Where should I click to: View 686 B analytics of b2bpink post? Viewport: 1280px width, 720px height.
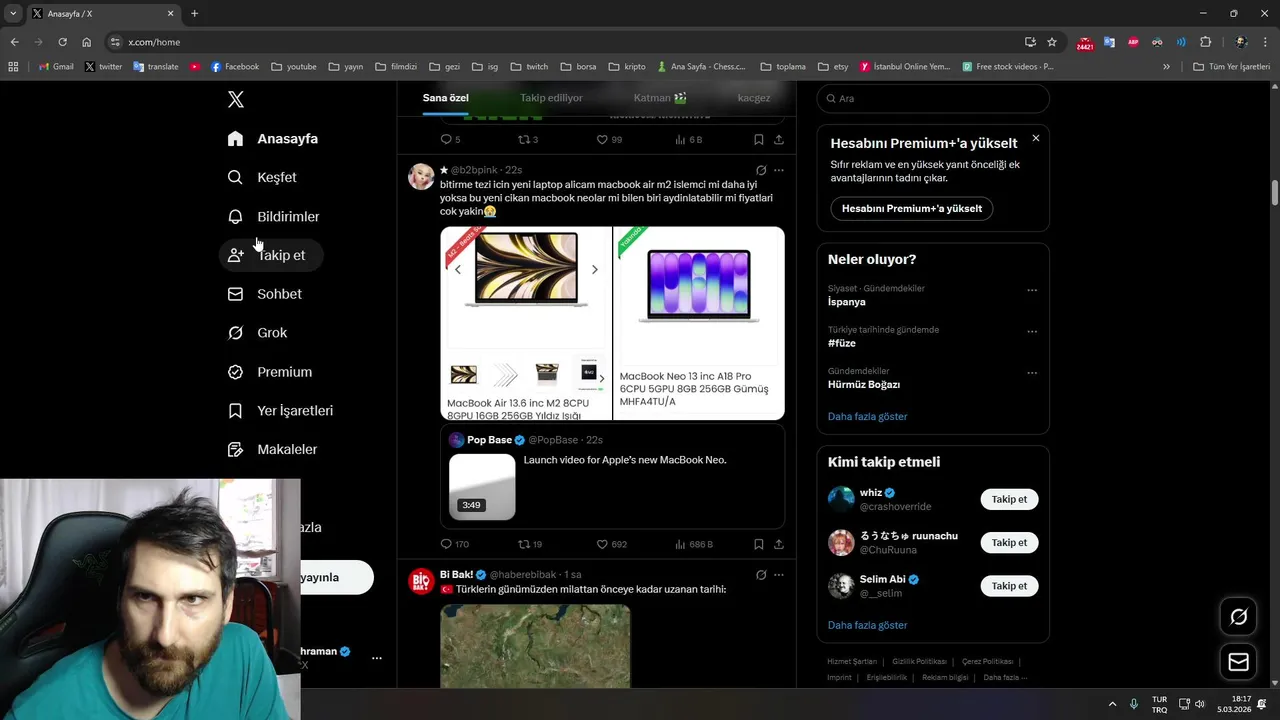[694, 544]
